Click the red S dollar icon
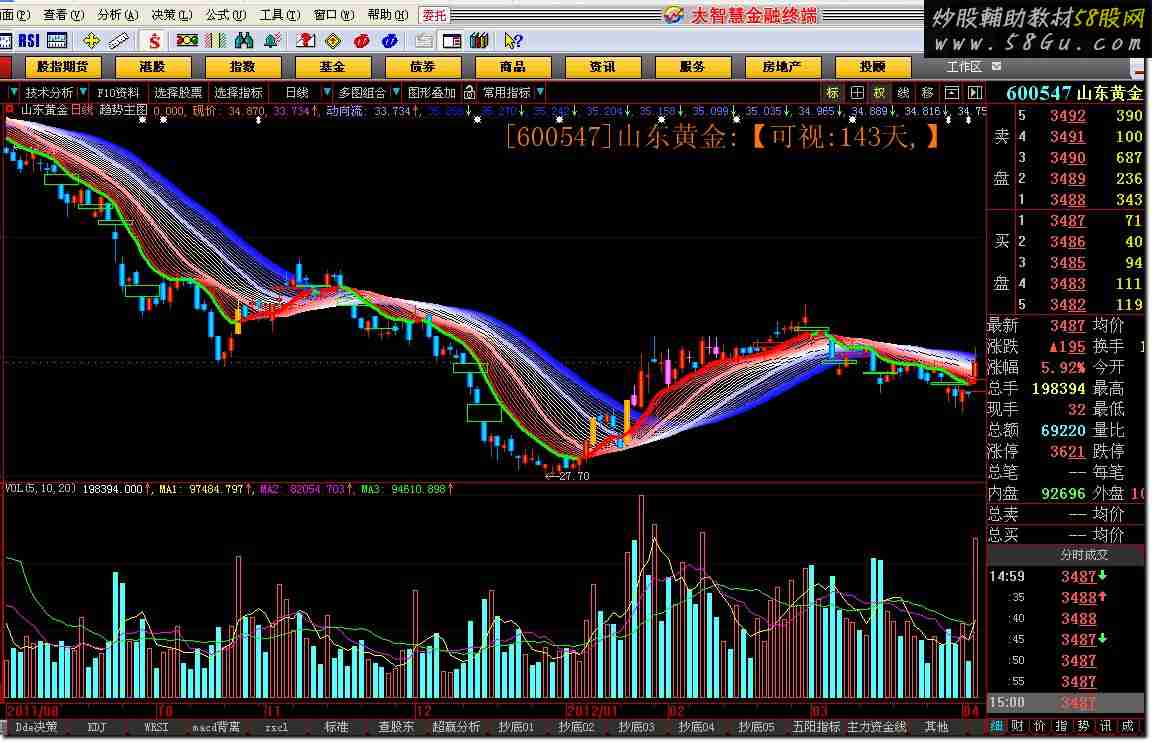This screenshot has width=1152, height=742. pyautogui.click(x=154, y=40)
